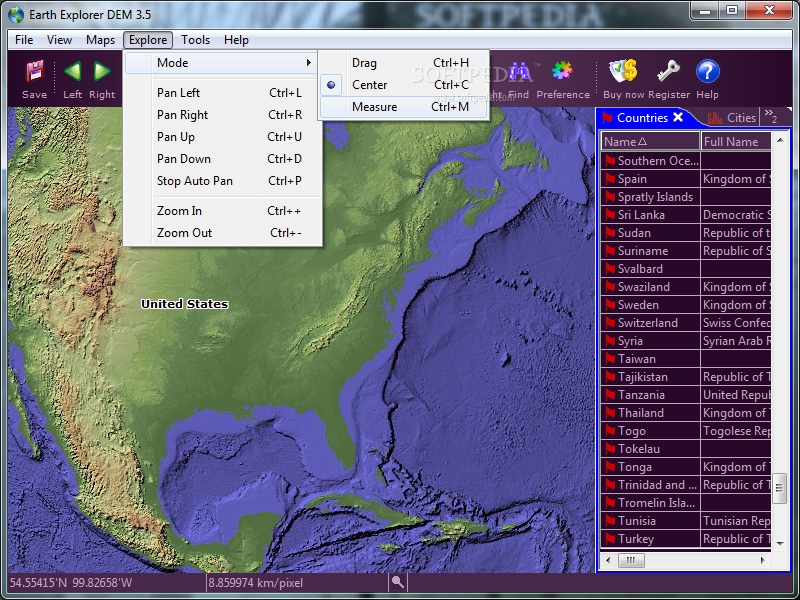The height and width of the screenshot is (600, 800).
Task: Select the Tajikistan row
Action: tap(686, 377)
